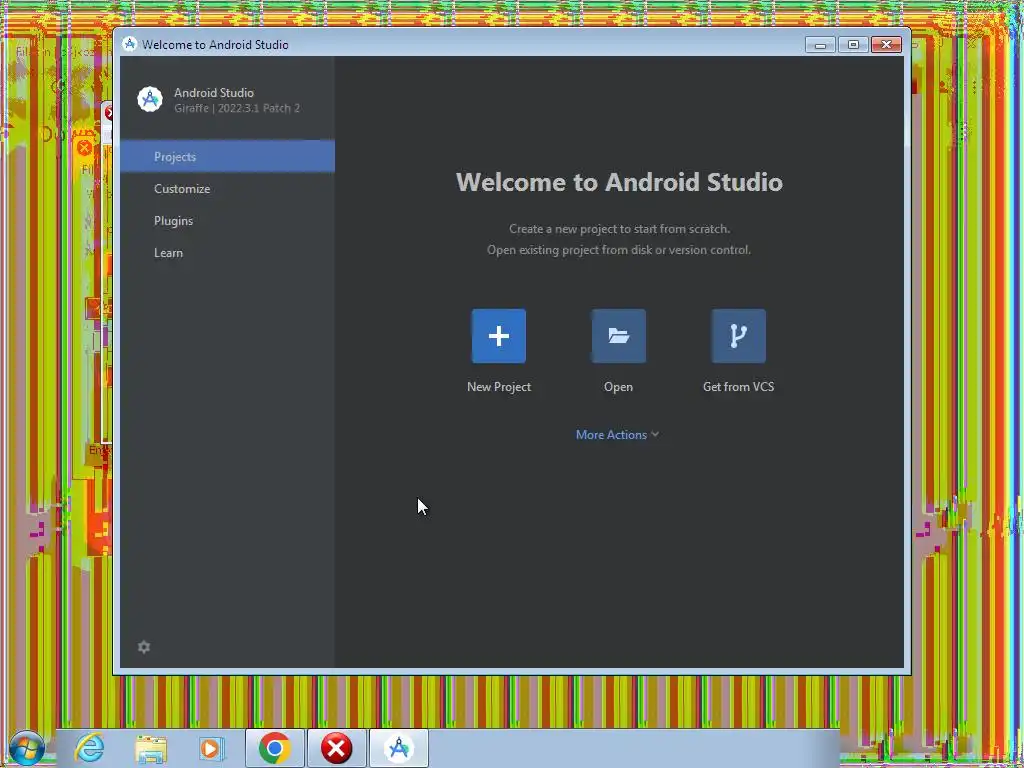The image size is (1024, 768).
Task: Click the Open label
Action: tap(618, 387)
